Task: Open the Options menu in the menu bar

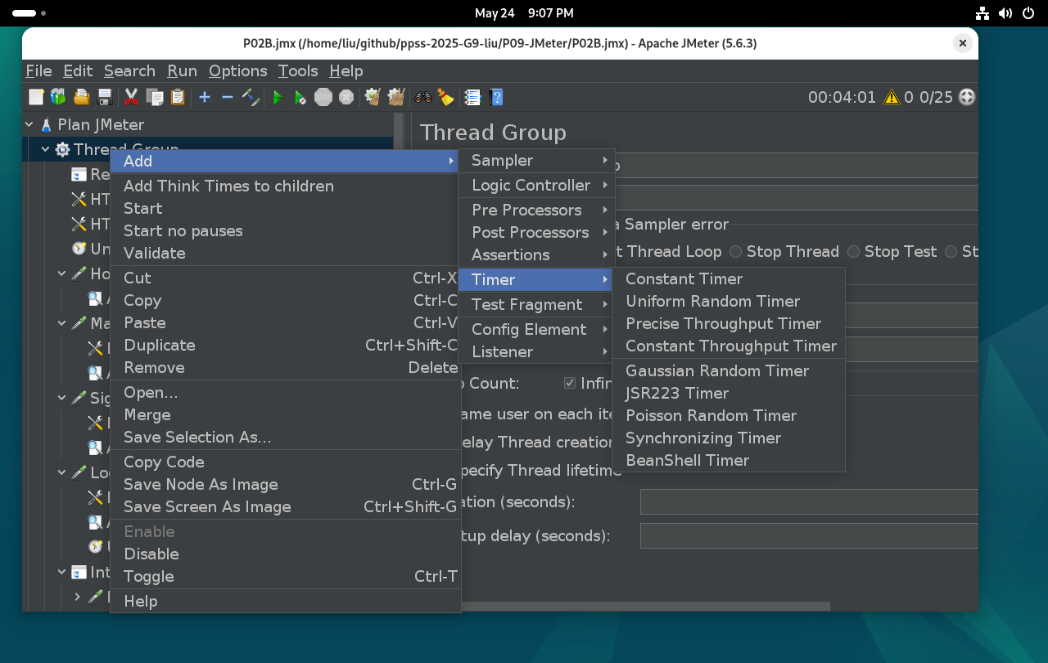Action: pyautogui.click(x=238, y=71)
